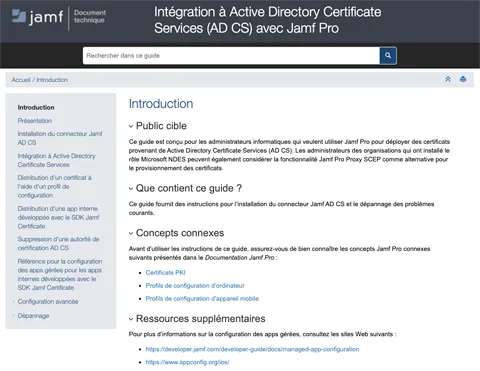Open 'Suppression d'une autorité de certification AD CS'

click(x=58, y=244)
